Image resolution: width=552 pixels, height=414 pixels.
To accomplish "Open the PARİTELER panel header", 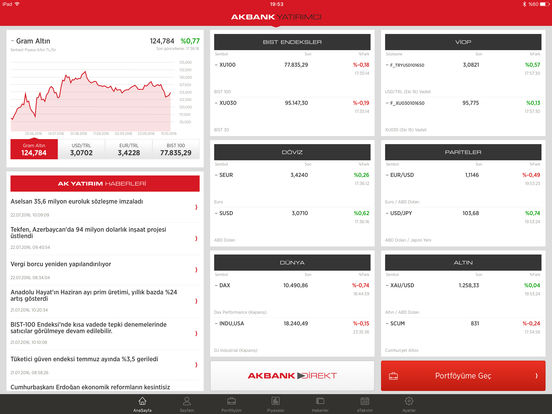I will pyautogui.click(x=463, y=152).
